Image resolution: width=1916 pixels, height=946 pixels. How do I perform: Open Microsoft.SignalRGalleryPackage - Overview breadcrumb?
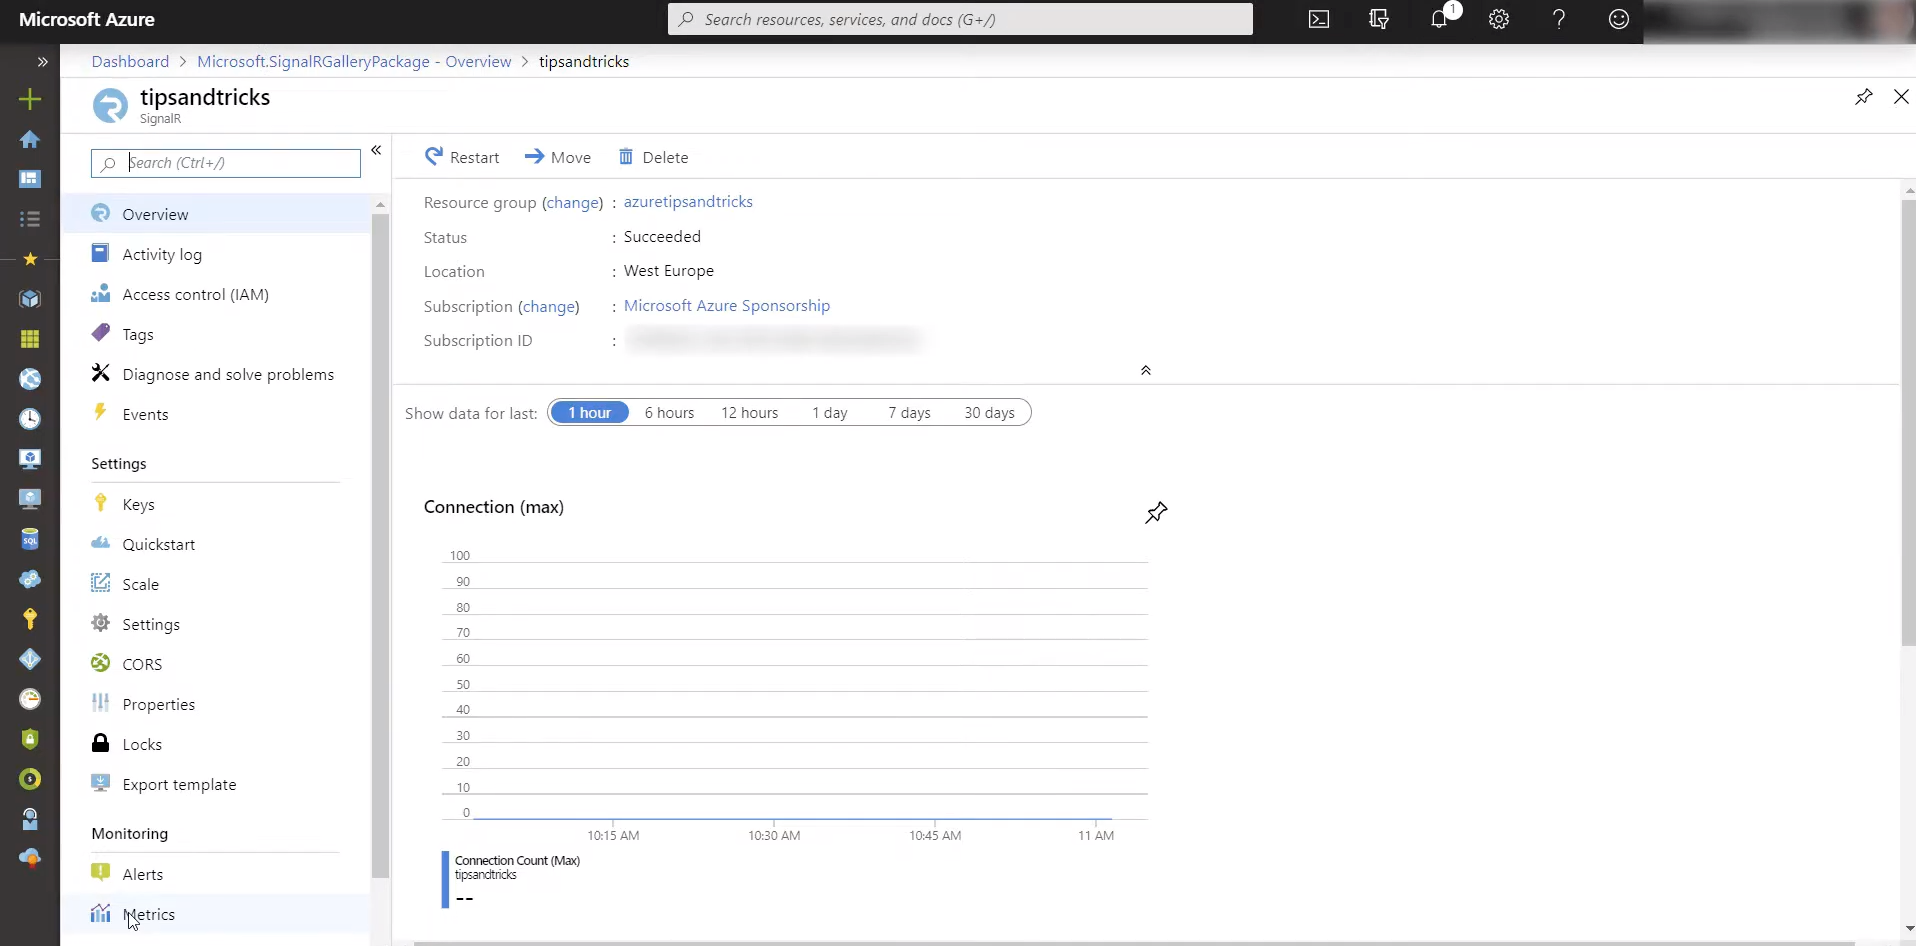click(x=354, y=62)
